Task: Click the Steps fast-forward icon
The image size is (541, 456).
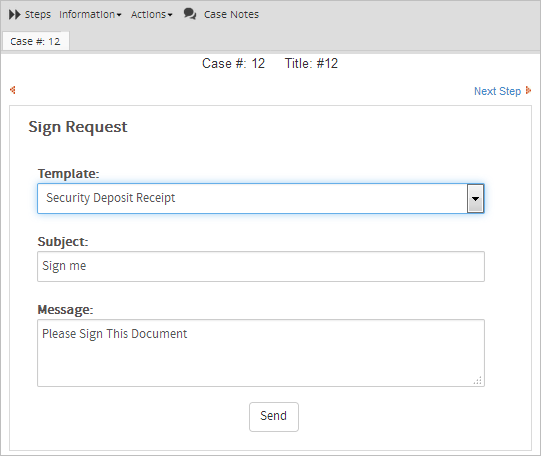Action: tap(14, 14)
